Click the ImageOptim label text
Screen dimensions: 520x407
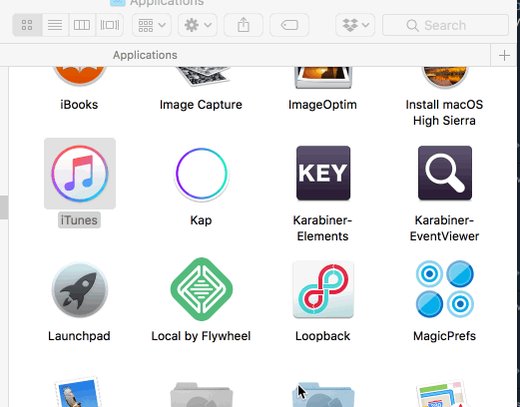323,105
